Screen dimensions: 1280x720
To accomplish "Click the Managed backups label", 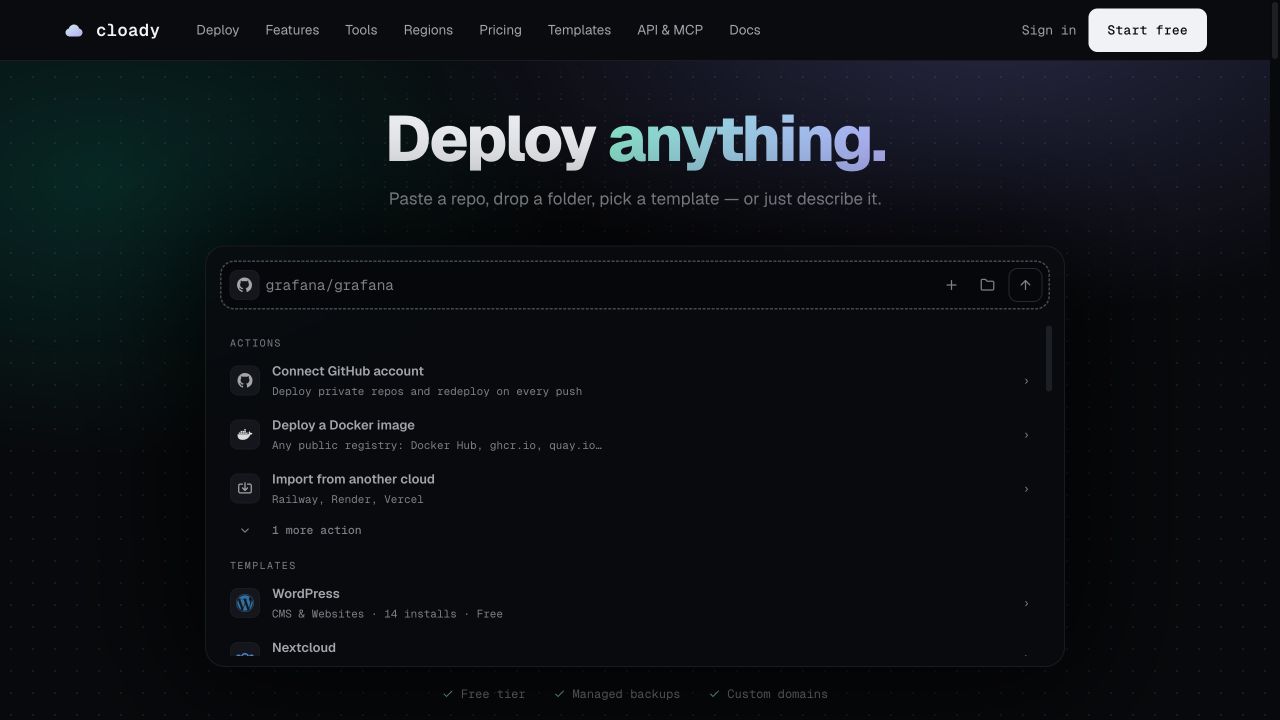I will tap(617, 694).
